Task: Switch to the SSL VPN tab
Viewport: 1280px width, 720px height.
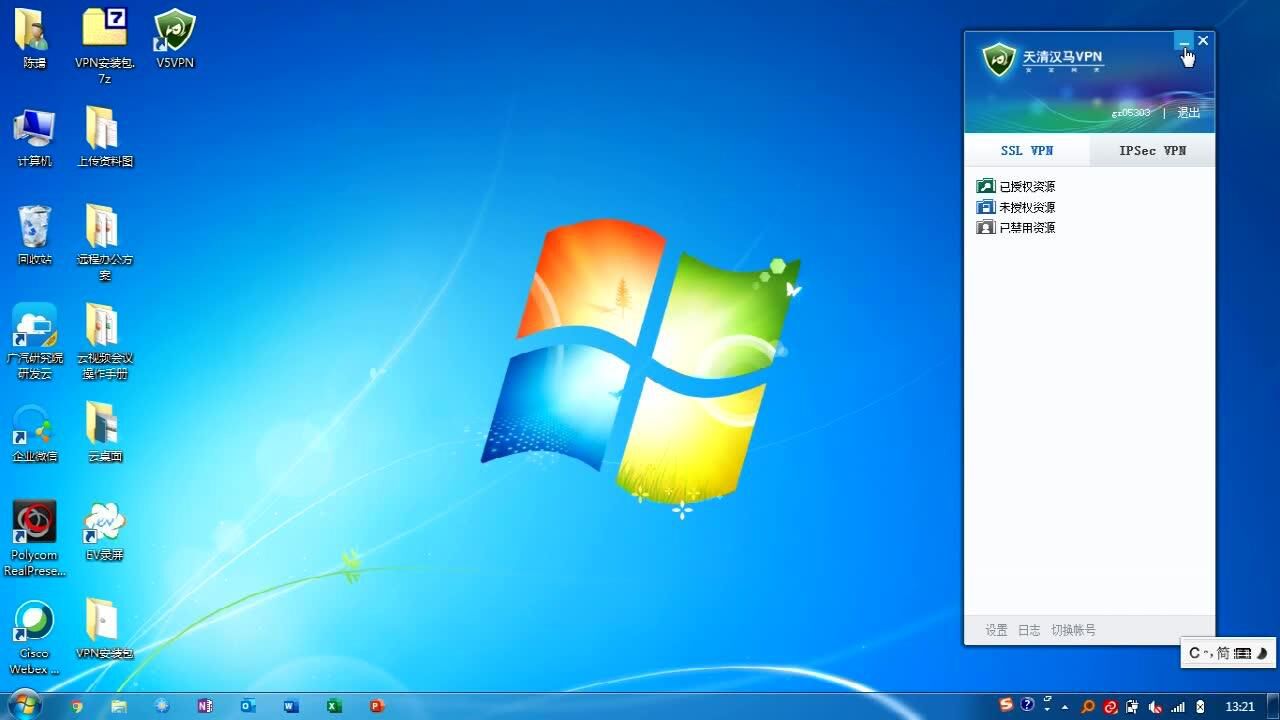Action: (1027, 151)
